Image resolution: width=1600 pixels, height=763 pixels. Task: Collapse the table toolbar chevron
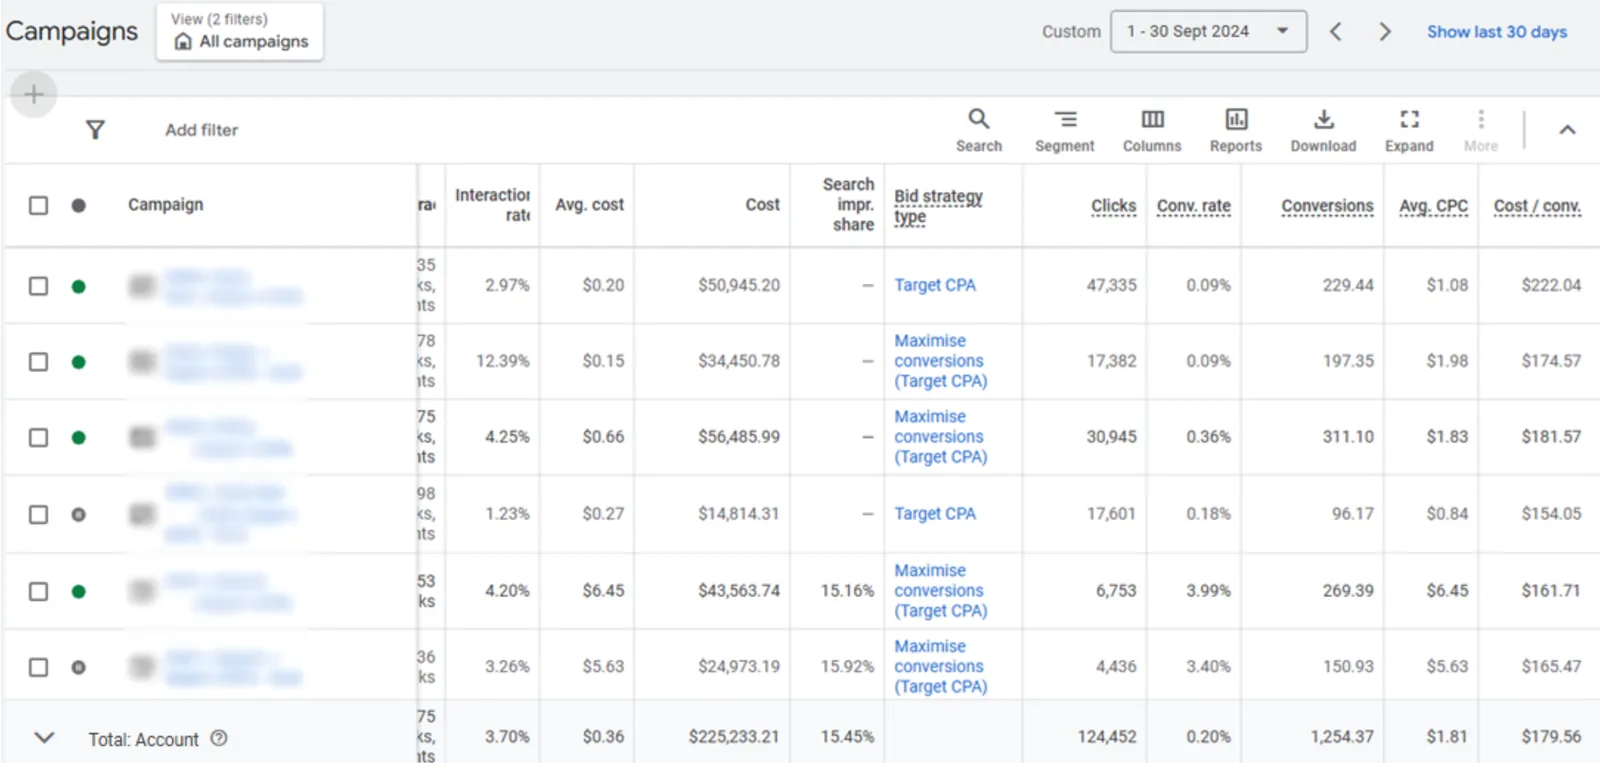[x=1567, y=130]
